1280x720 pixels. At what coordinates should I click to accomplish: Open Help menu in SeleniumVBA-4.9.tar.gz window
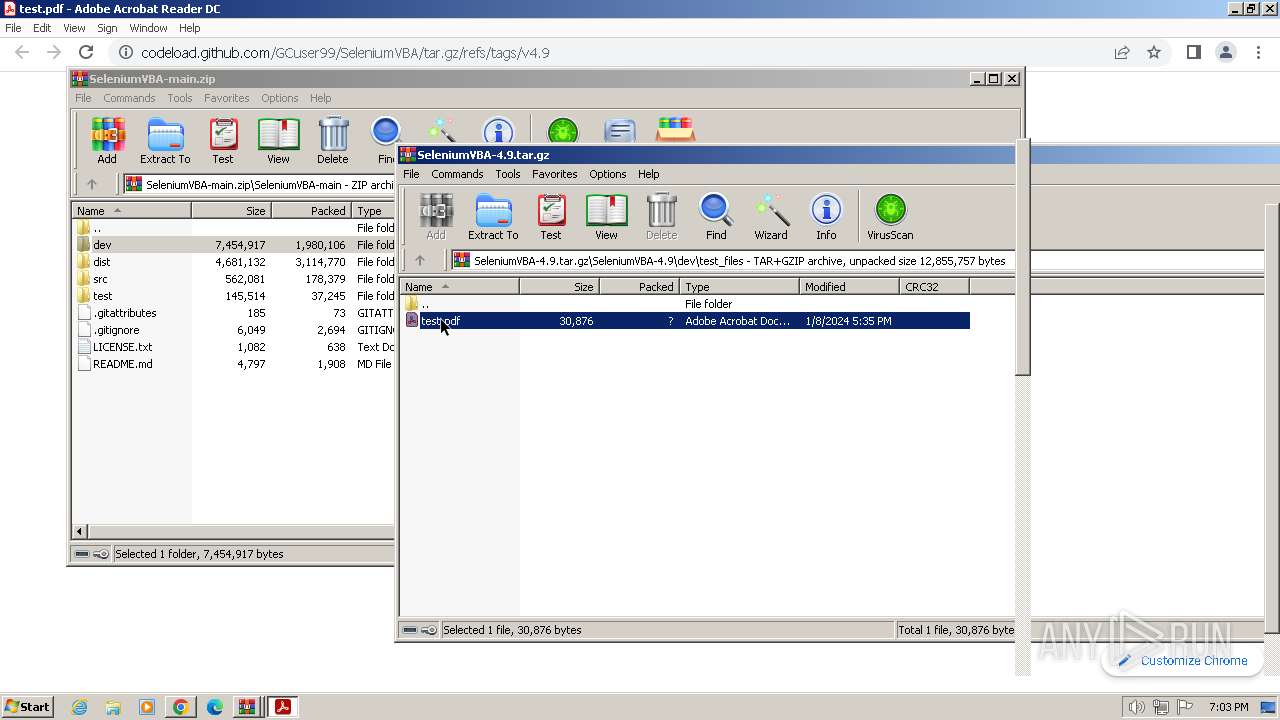649,174
